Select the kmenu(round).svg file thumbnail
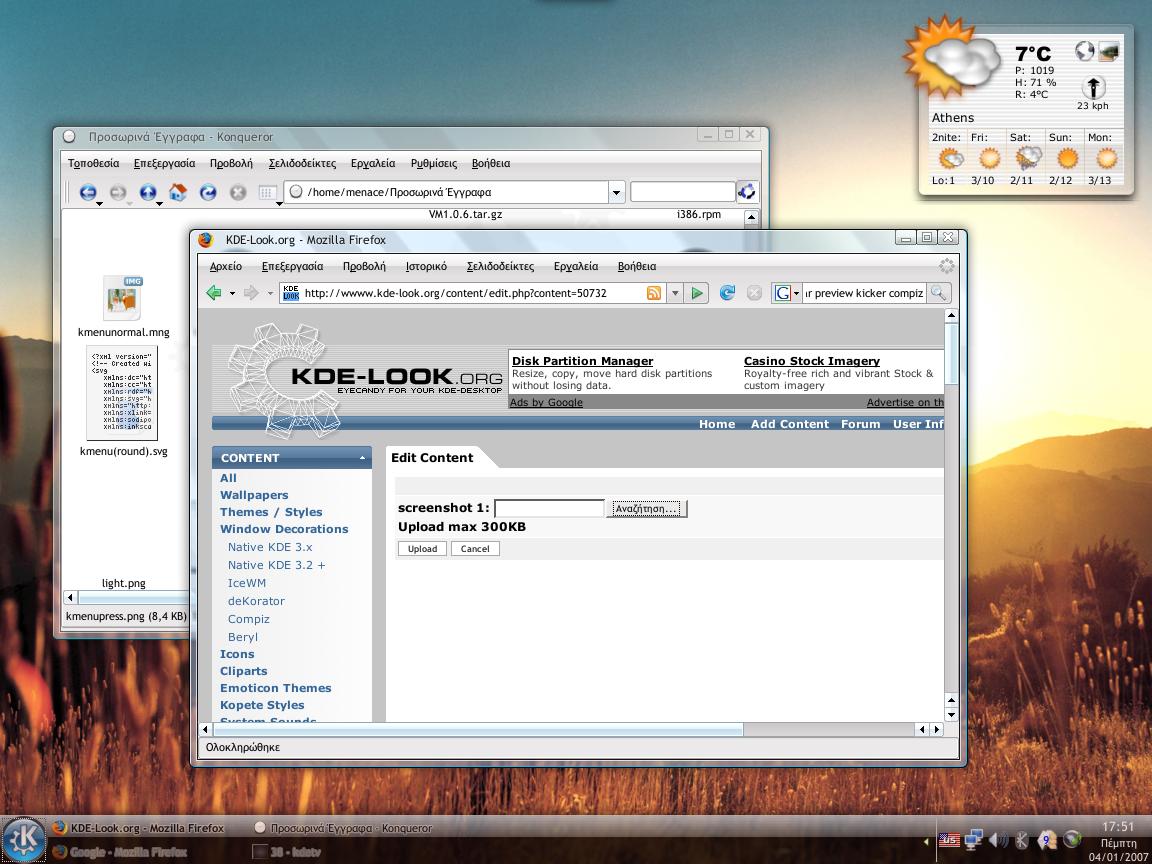The width and height of the screenshot is (1152, 864). (122, 393)
